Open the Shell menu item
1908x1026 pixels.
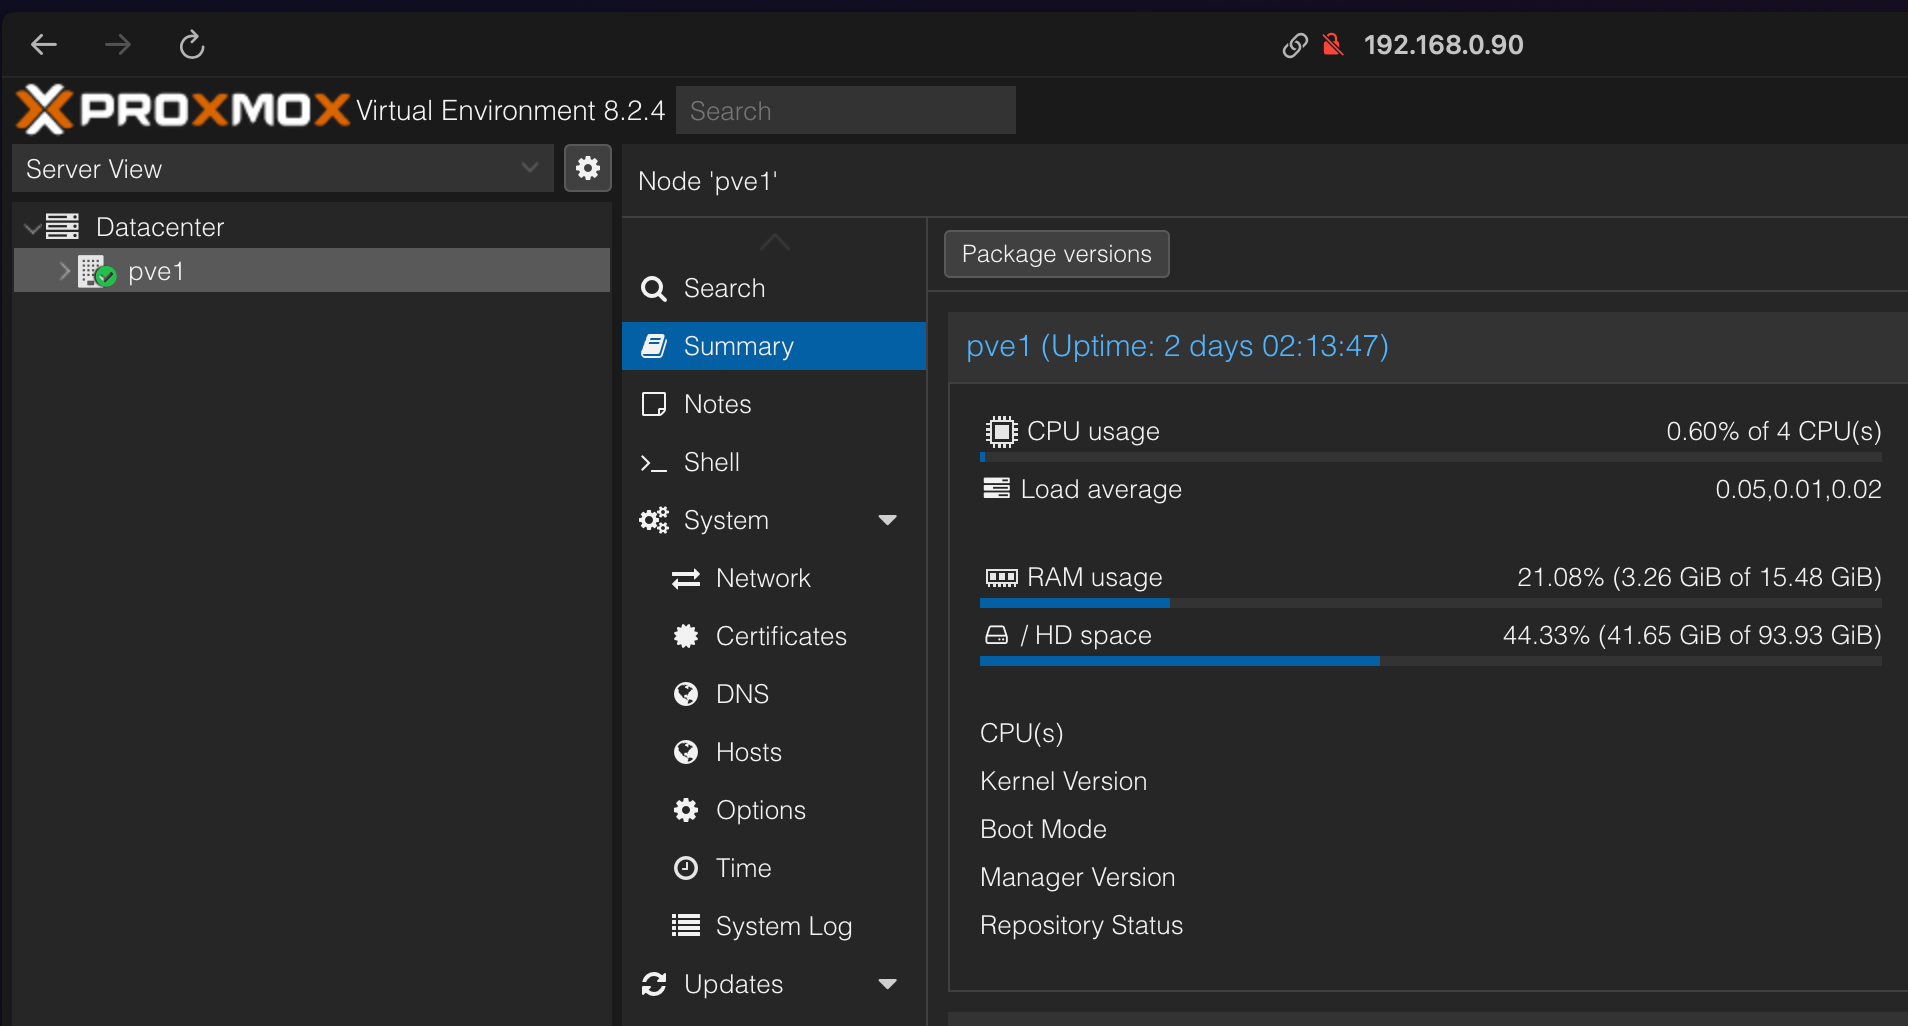pos(774,462)
